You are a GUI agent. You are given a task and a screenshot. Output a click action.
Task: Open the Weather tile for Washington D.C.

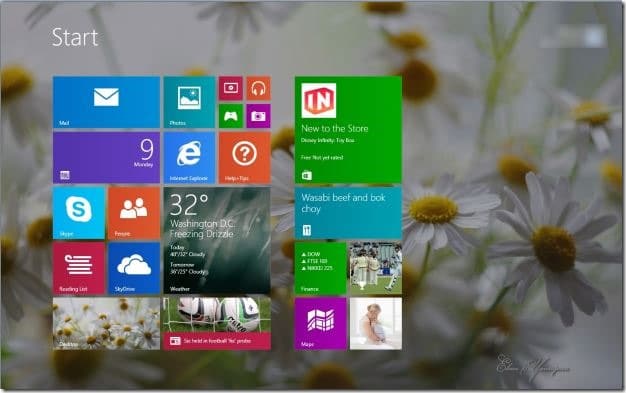click(217, 240)
